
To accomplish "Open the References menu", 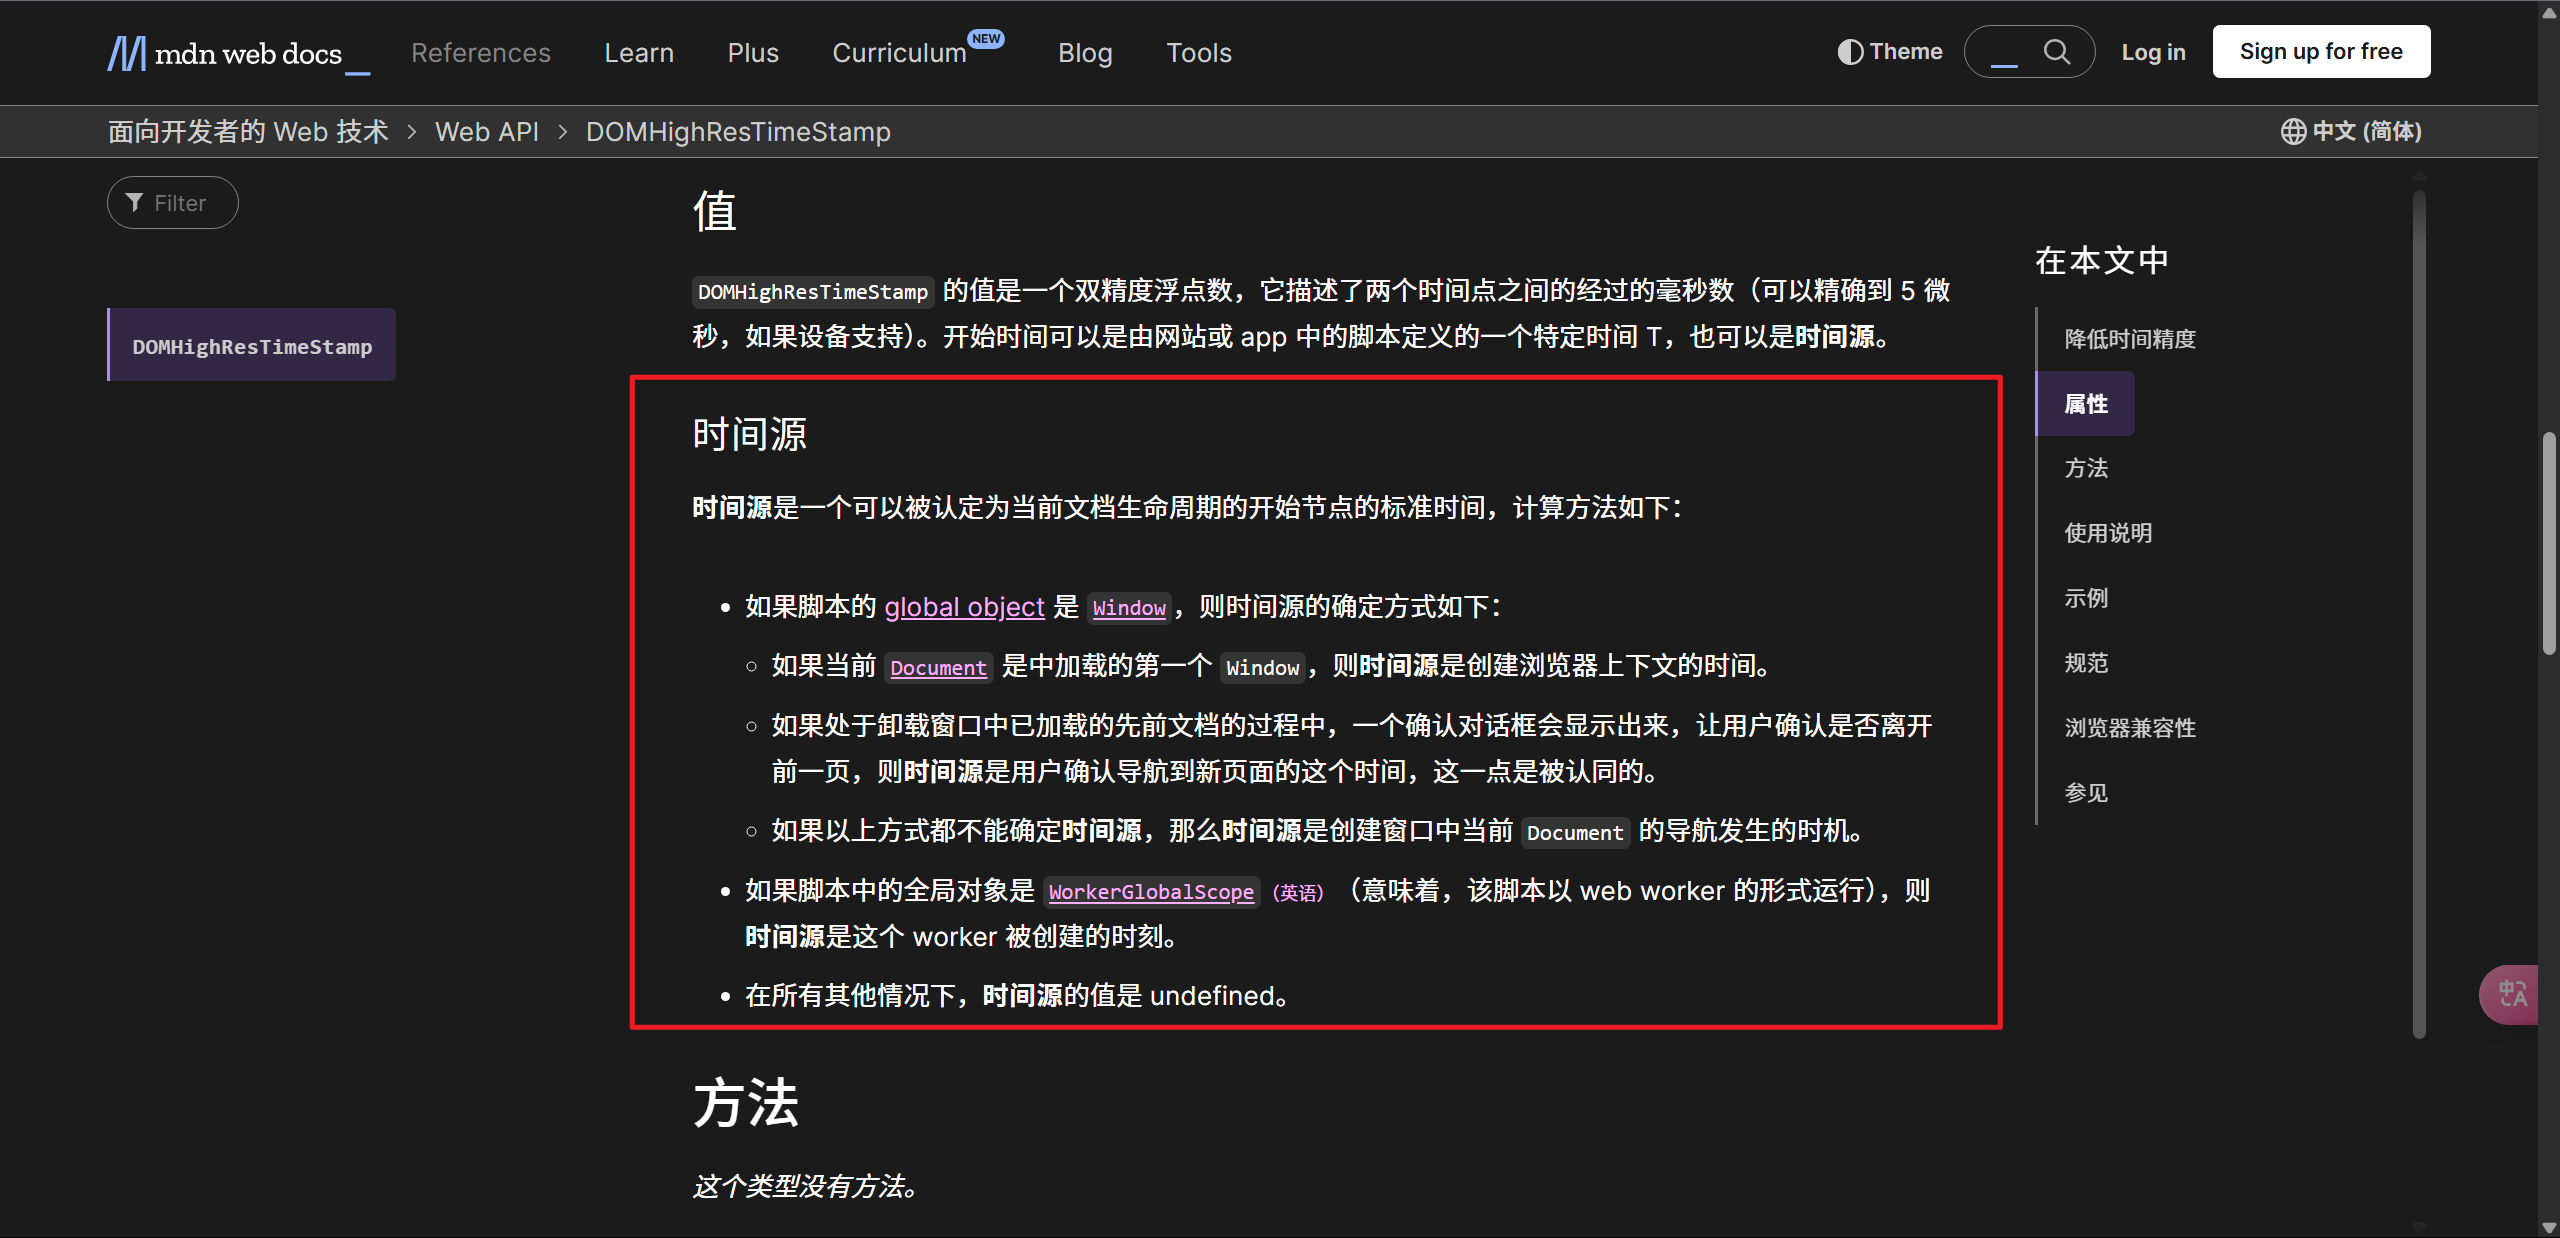I will (481, 53).
